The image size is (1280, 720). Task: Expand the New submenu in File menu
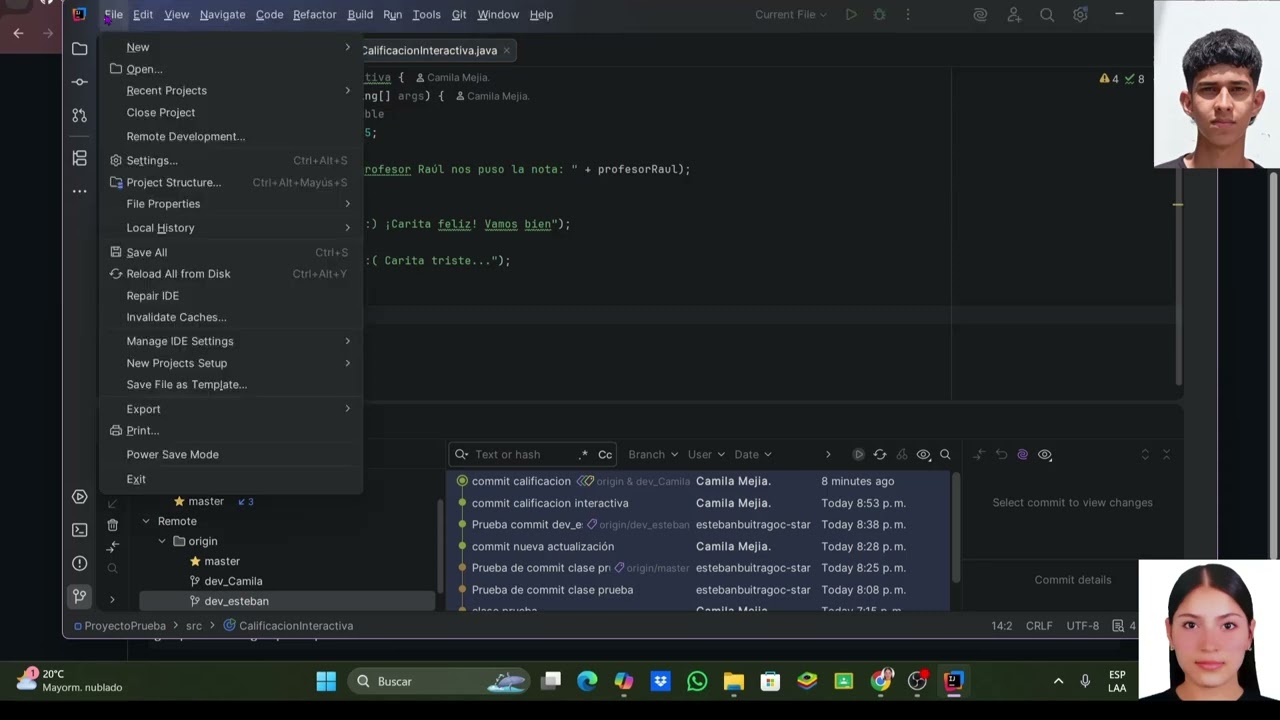click(x=230, y=47)
